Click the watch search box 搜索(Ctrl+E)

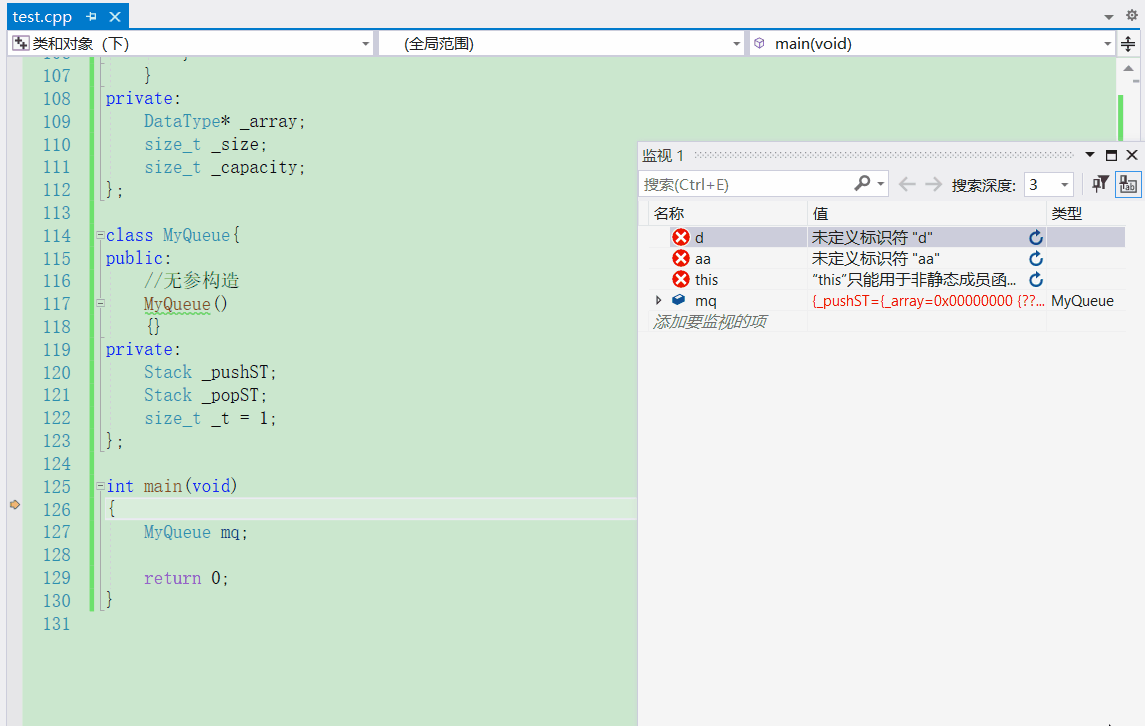pyautogui.click(x=745, y=184)
